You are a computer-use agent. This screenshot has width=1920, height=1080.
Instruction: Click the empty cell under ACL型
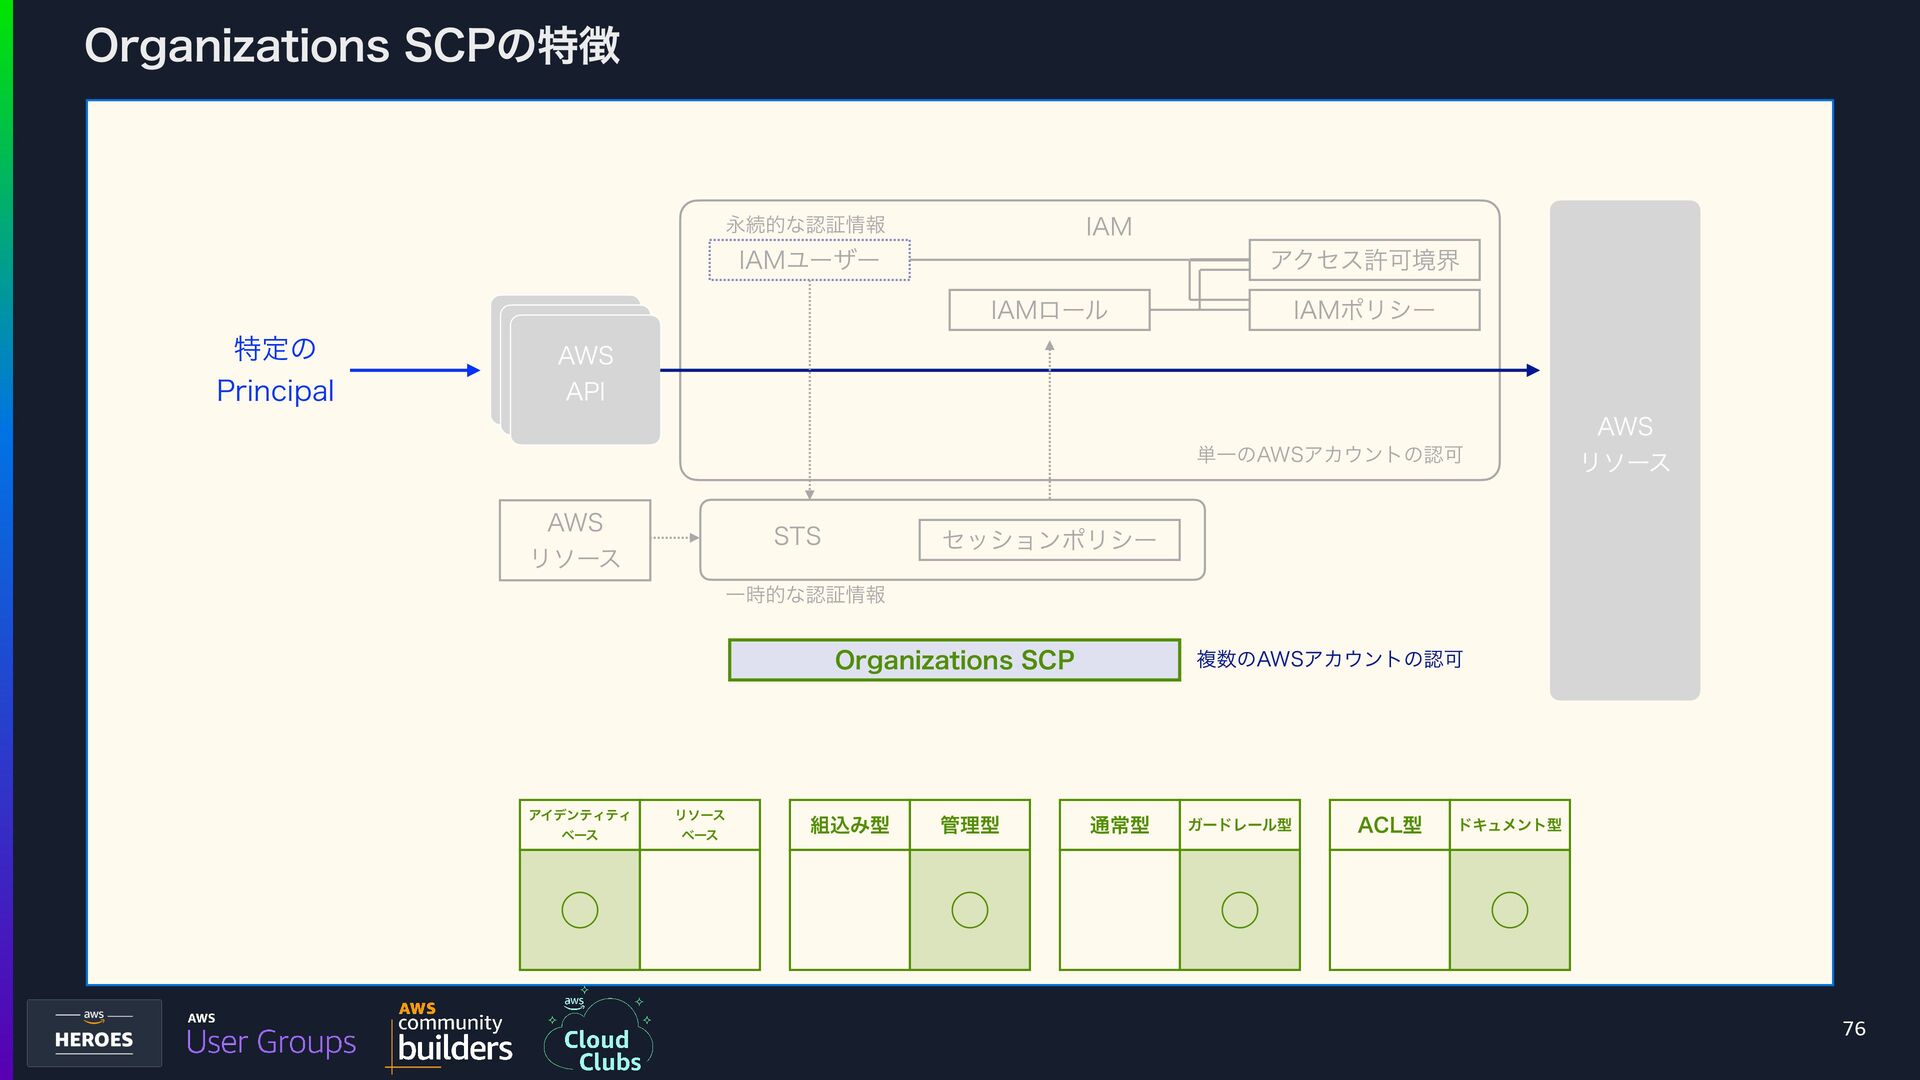pyautogui.click(x=1390, y=910)
